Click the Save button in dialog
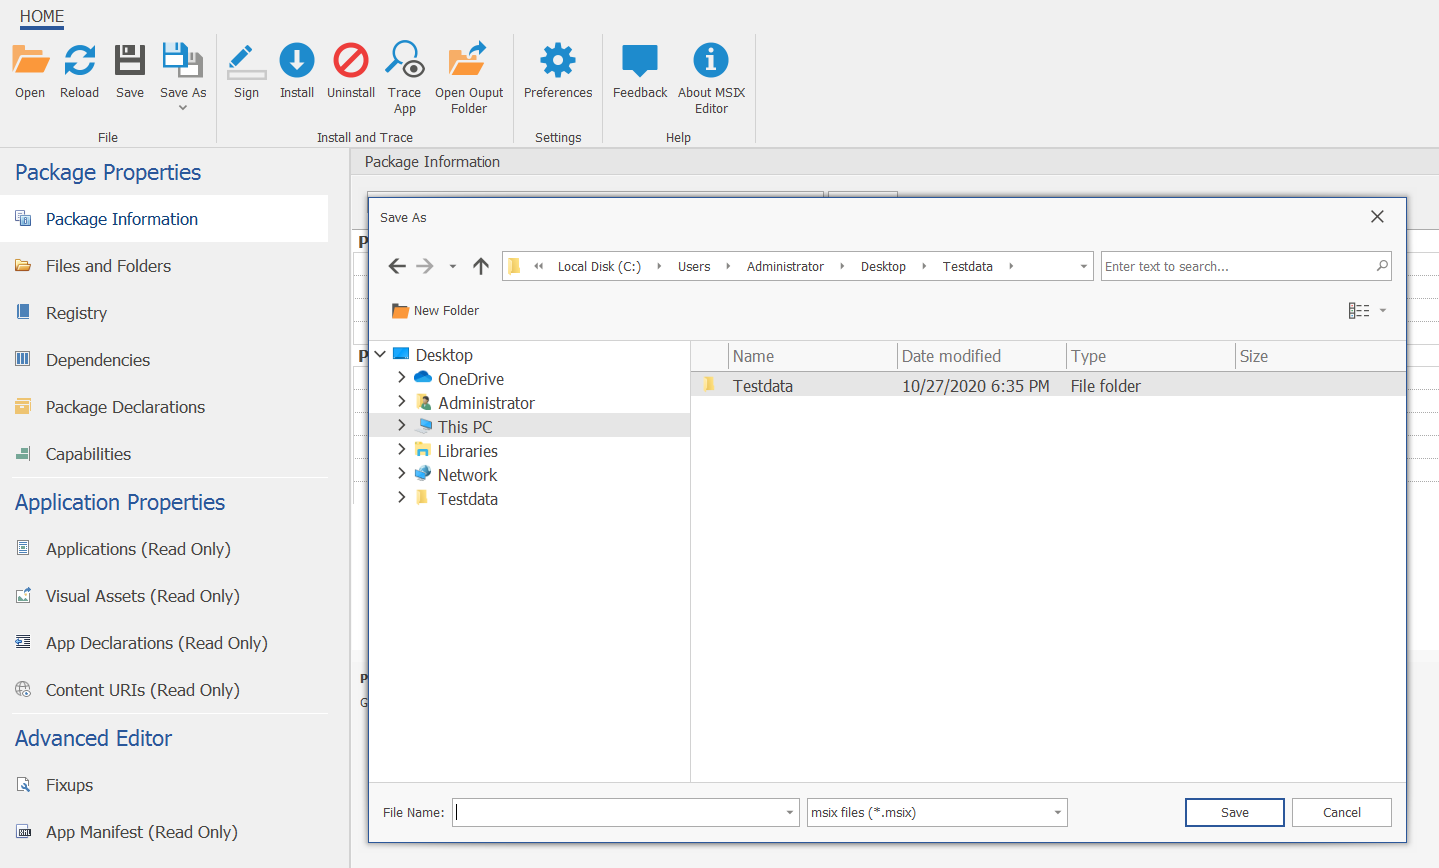 click(1234, 813)
